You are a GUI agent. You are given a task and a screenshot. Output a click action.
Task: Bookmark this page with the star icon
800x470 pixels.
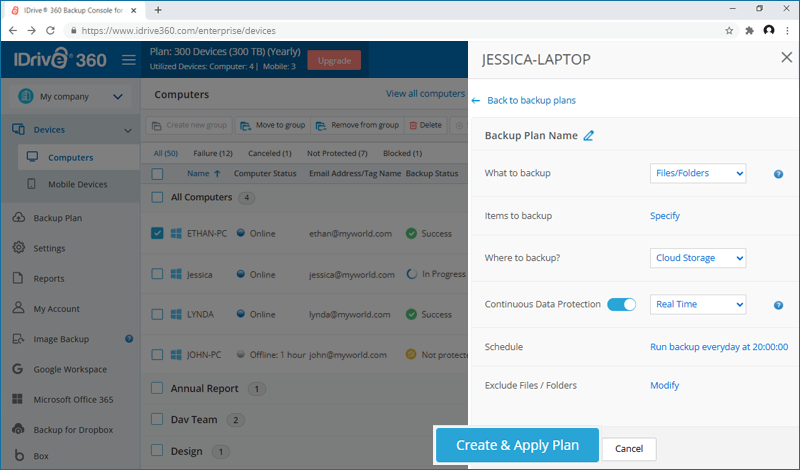coord(729,31)
